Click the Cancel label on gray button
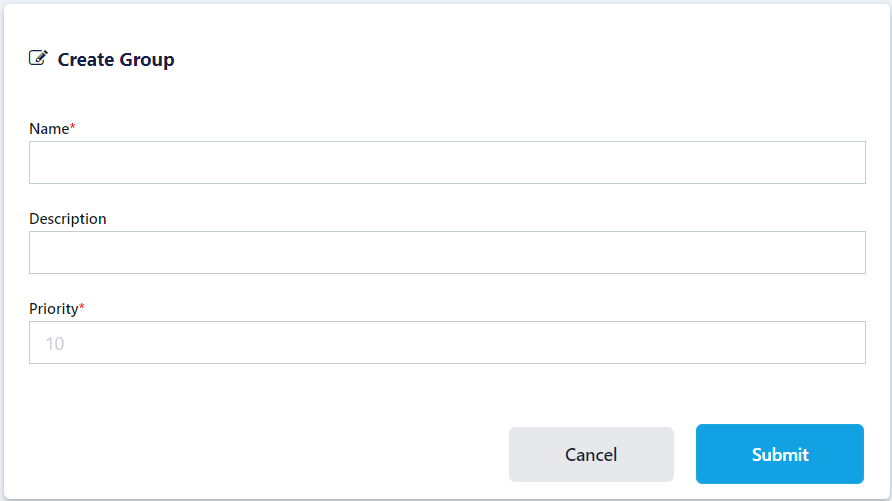Viewport: 892px width, 501px height. point(591,455)
